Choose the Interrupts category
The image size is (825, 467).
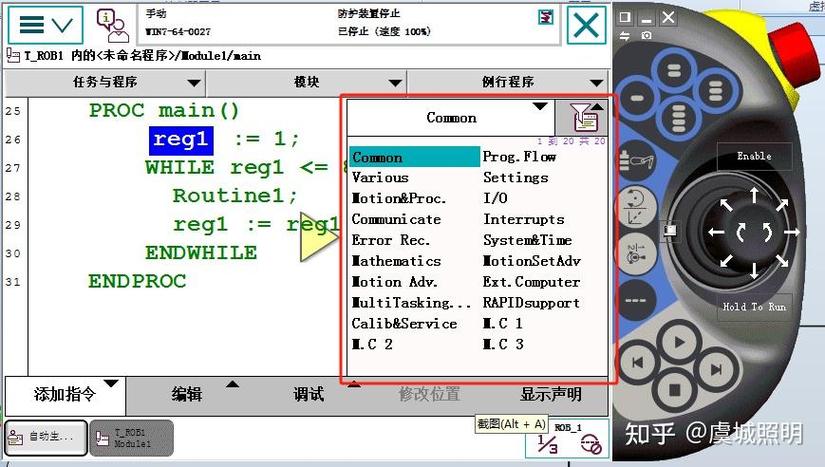pos(524,219)
